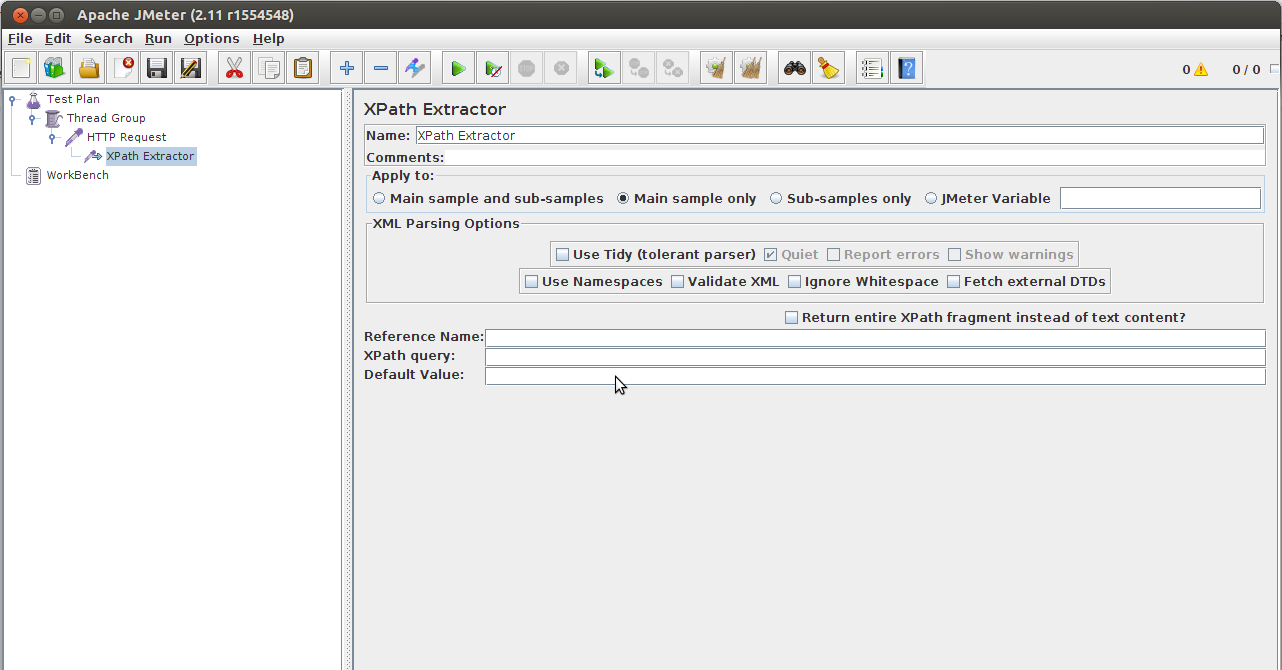Select JMeter Variable radio
The image size is (1282, 670).
931,198
